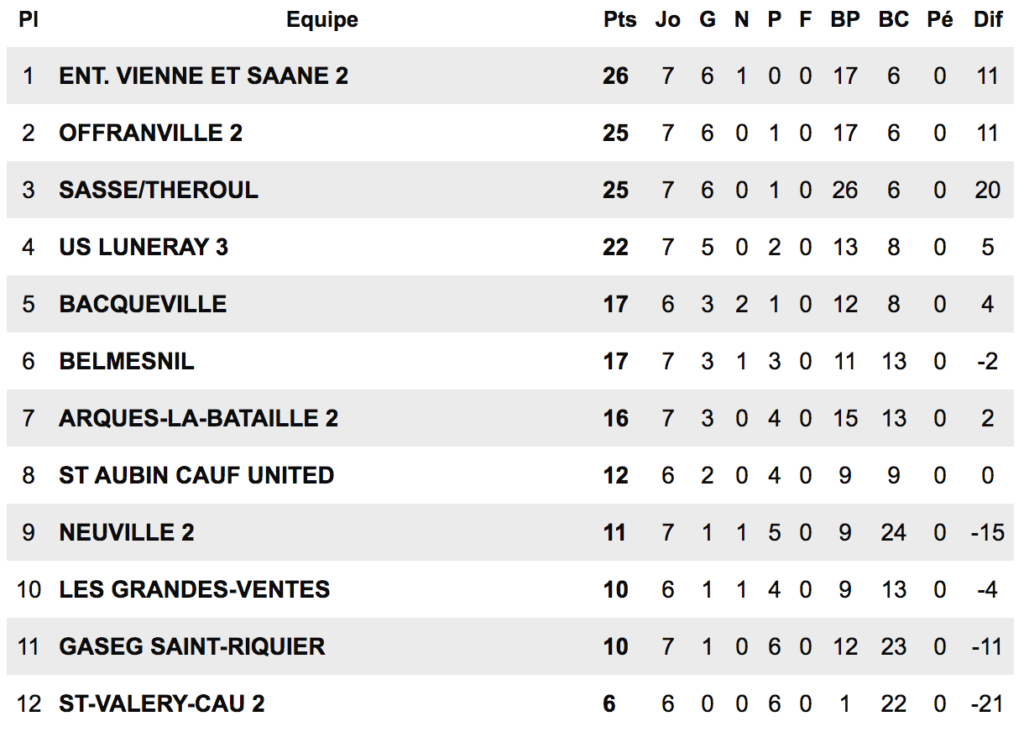Select NEUVILLE 2 team name

(x=126, y=532)
